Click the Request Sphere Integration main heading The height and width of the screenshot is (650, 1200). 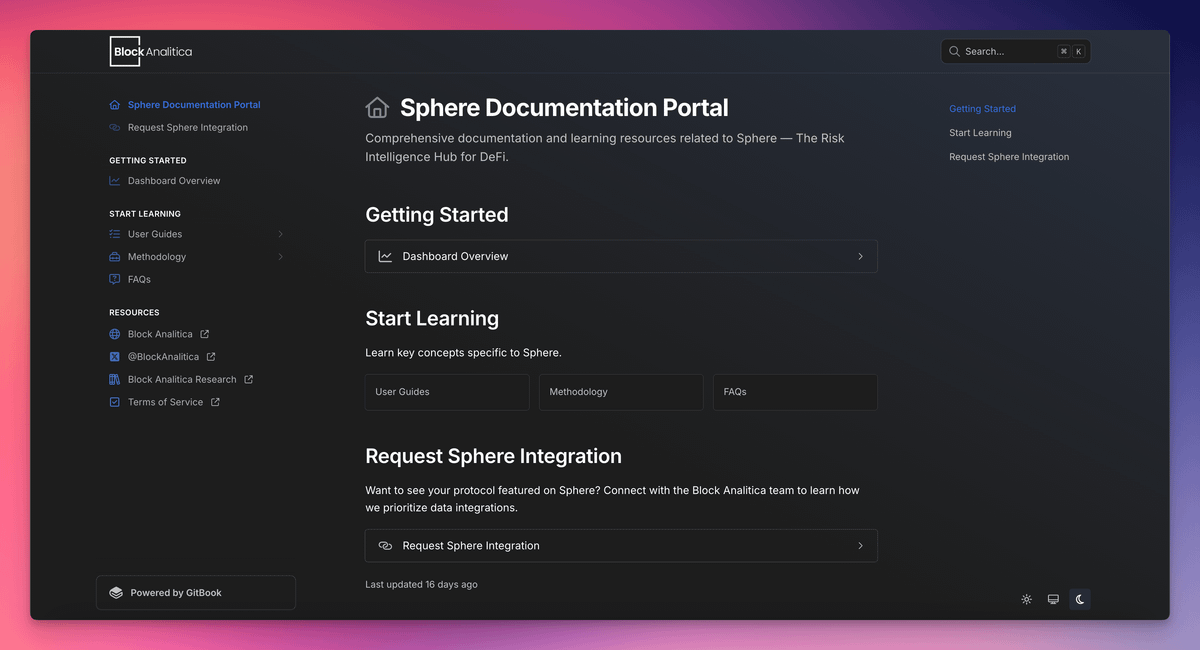[x=493, y=457]
